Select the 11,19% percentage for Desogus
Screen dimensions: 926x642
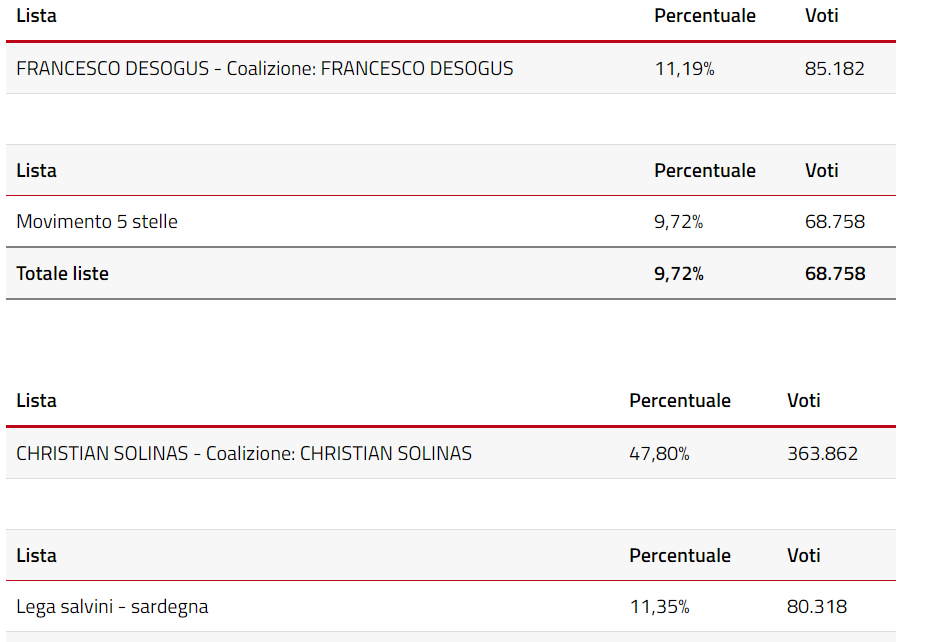[684, 69]
